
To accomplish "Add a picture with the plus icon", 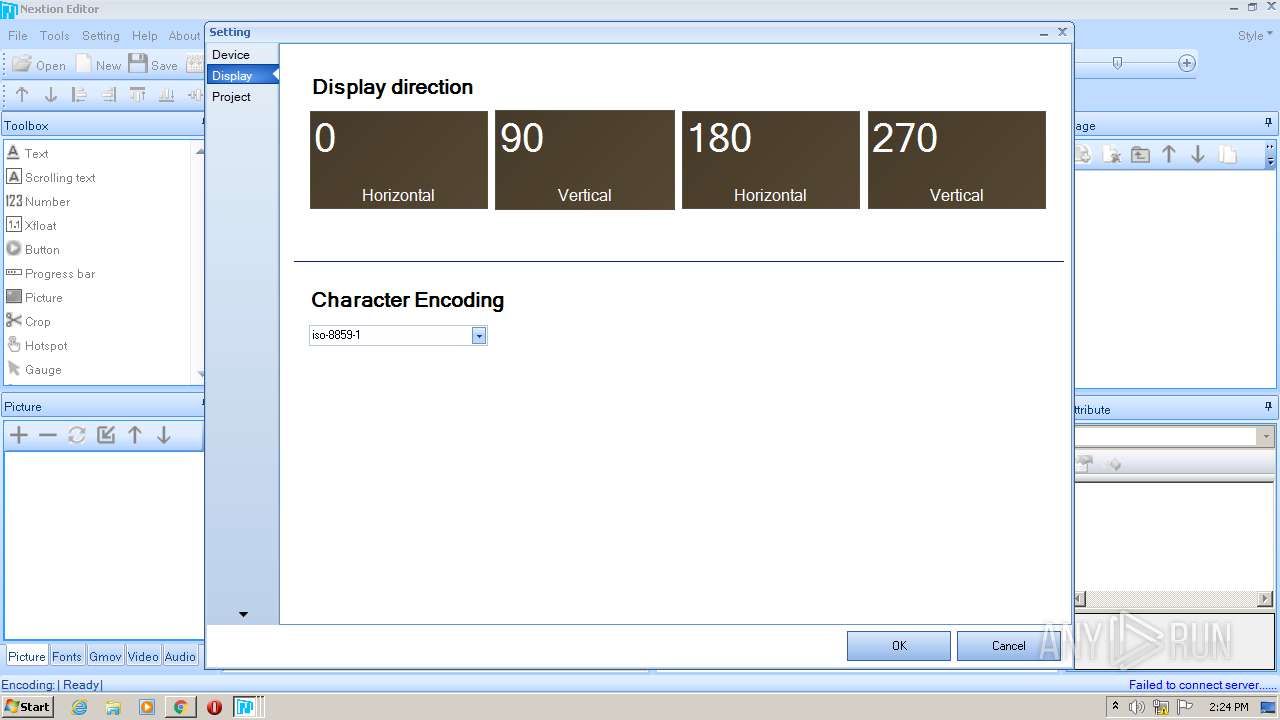I will click(x=19, y=435).
